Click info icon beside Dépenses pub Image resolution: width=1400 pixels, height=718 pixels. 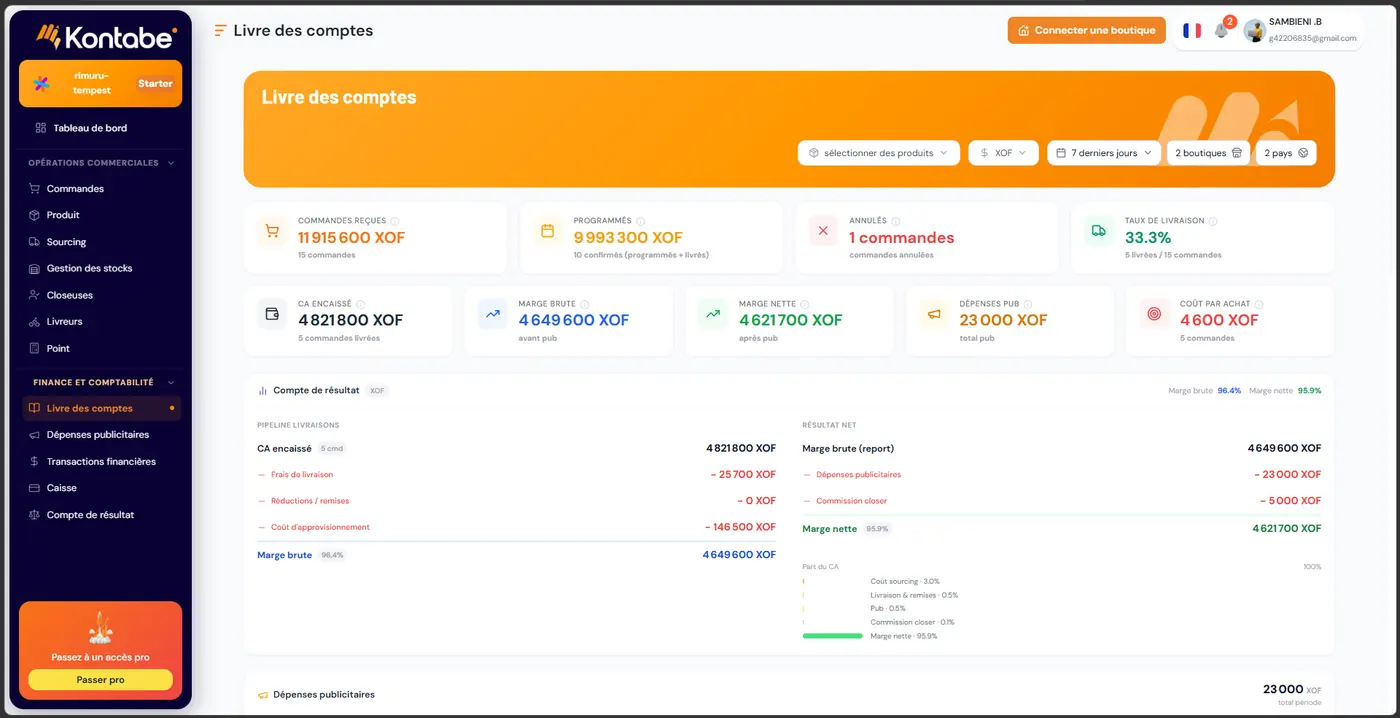1027,304
